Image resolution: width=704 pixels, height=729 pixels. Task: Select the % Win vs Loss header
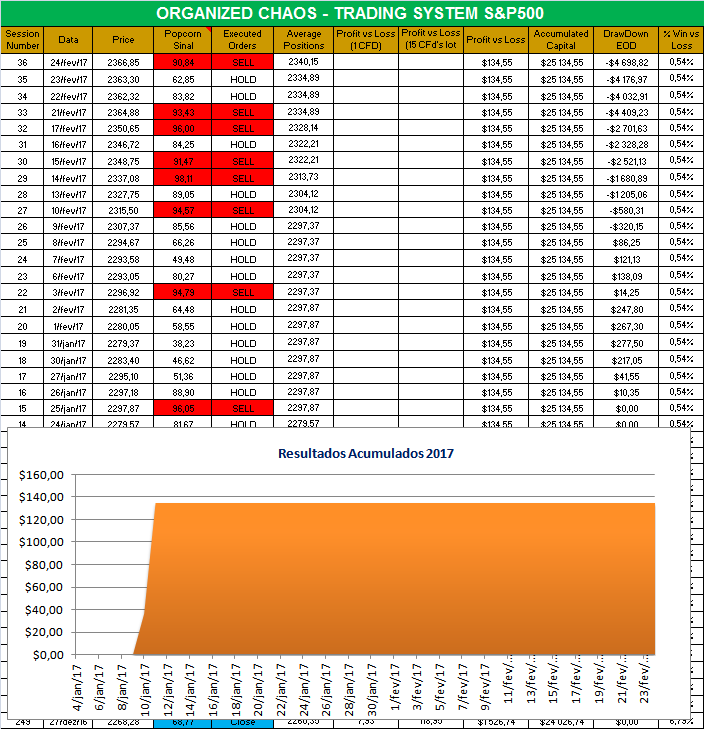pyautogui.click(x=681, y=40)
